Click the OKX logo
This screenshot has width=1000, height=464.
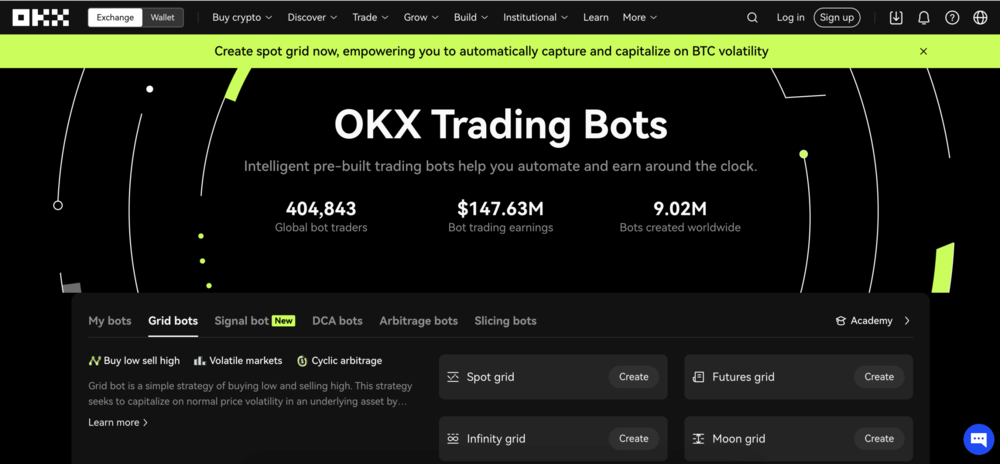click(x=41, y=18)
